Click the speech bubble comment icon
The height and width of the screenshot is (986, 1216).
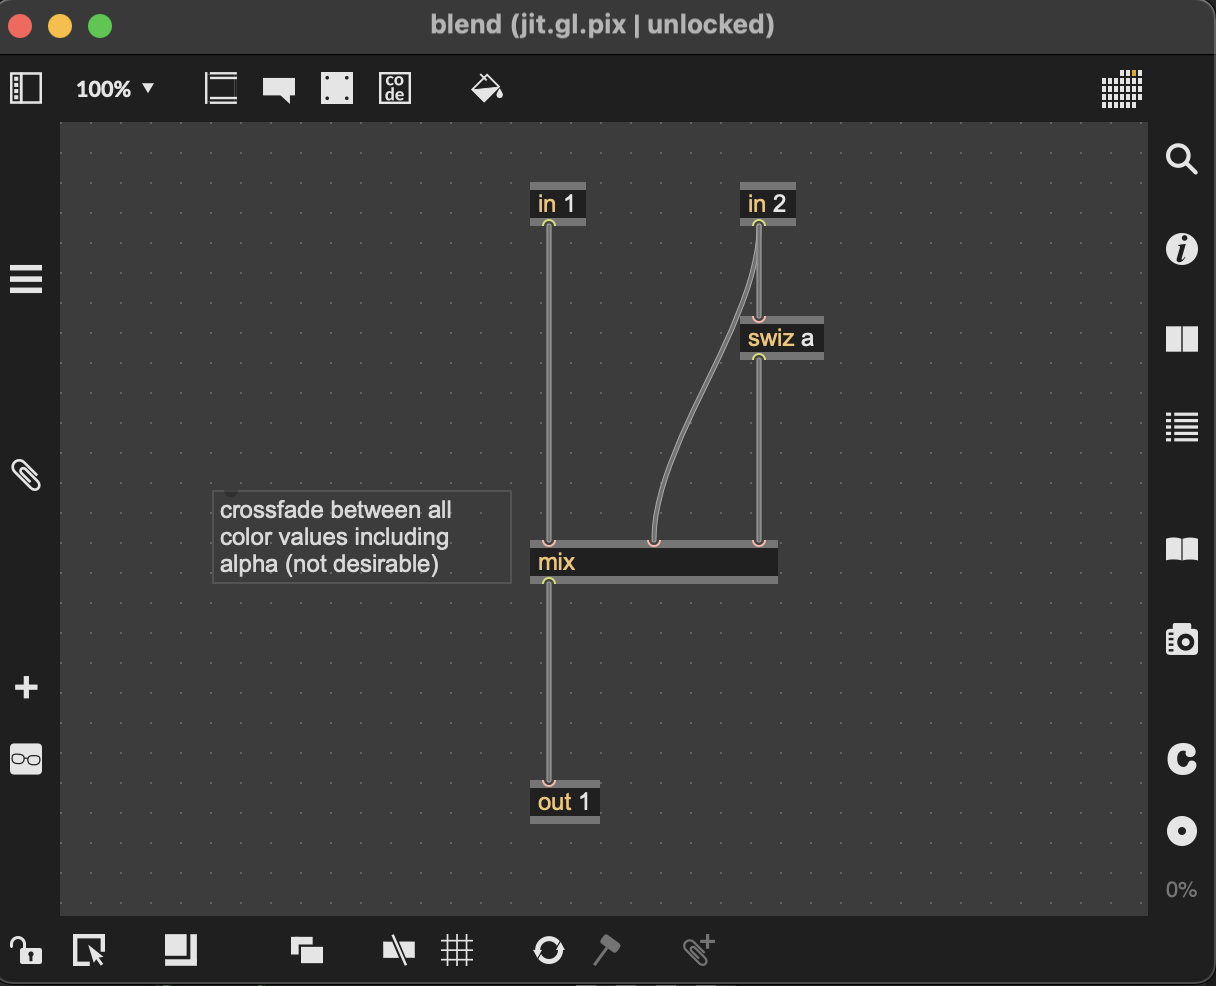coord(279,89)
